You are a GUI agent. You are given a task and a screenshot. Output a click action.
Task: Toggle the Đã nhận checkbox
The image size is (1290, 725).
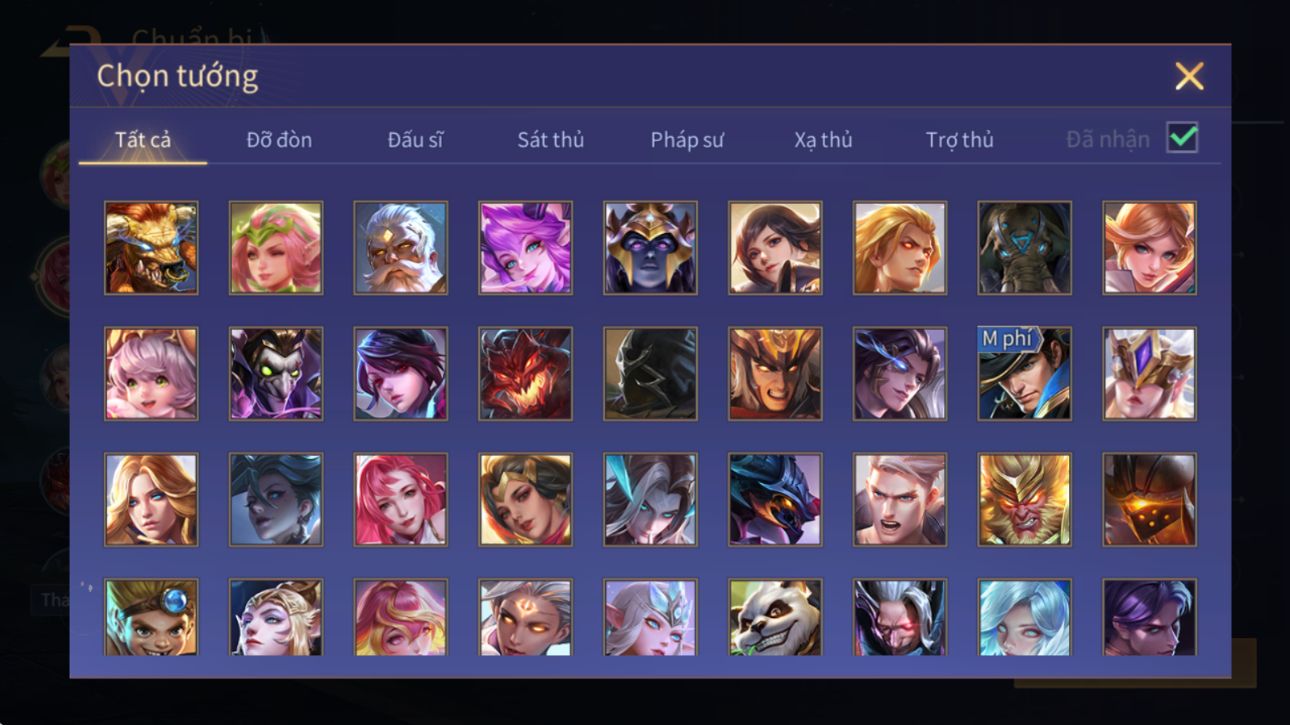[1182, 138]
